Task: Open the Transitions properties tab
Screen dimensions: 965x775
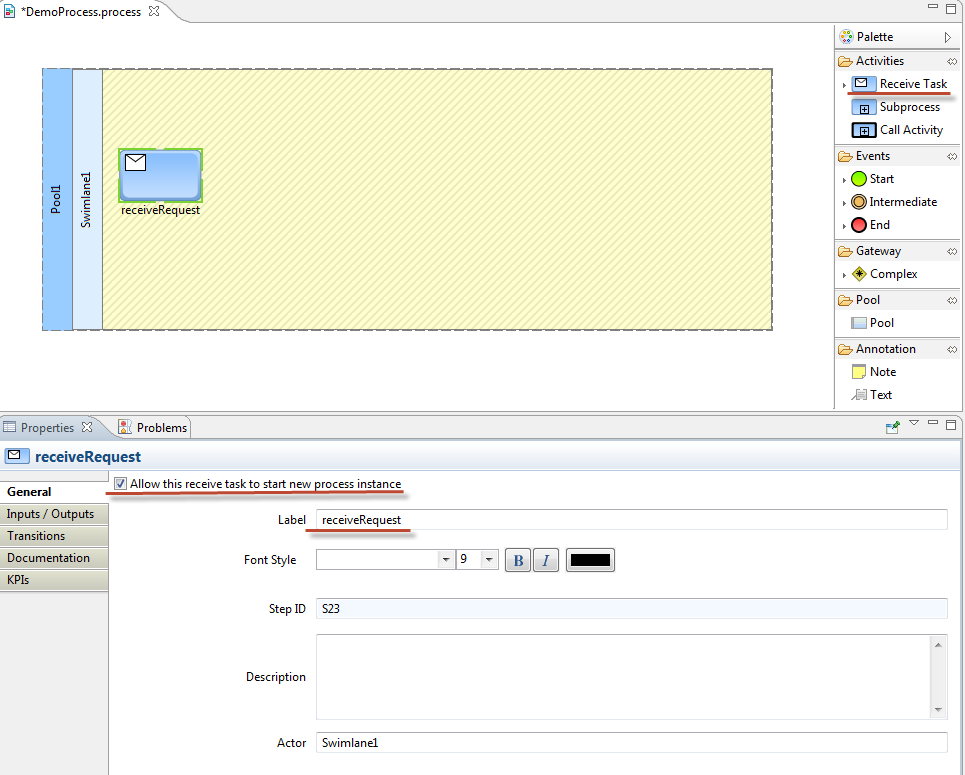Action: point(36,536)
